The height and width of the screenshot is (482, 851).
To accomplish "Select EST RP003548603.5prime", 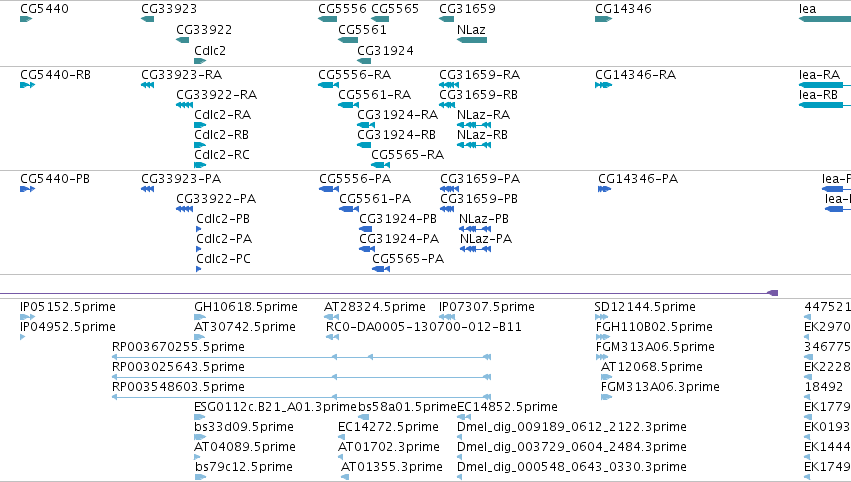I will coord(178,387).
